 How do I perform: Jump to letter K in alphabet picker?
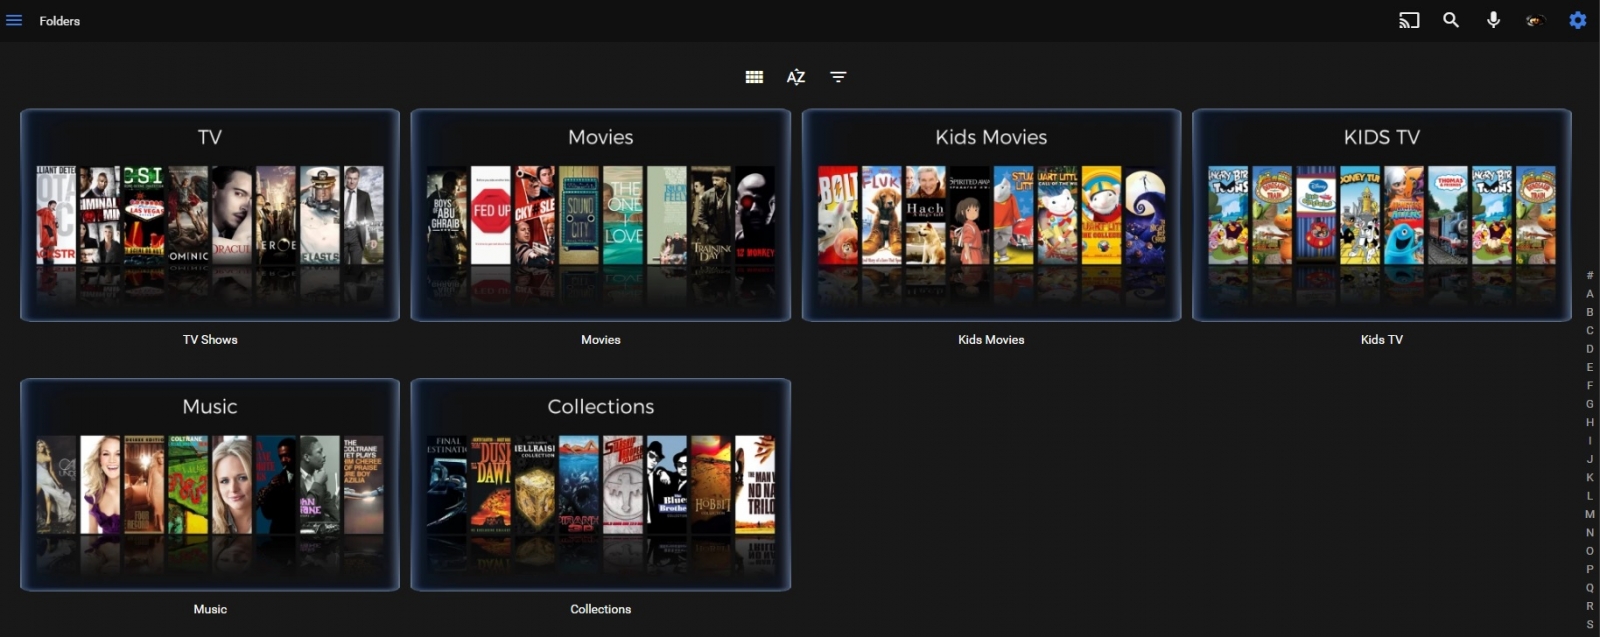pos(1590,477)
